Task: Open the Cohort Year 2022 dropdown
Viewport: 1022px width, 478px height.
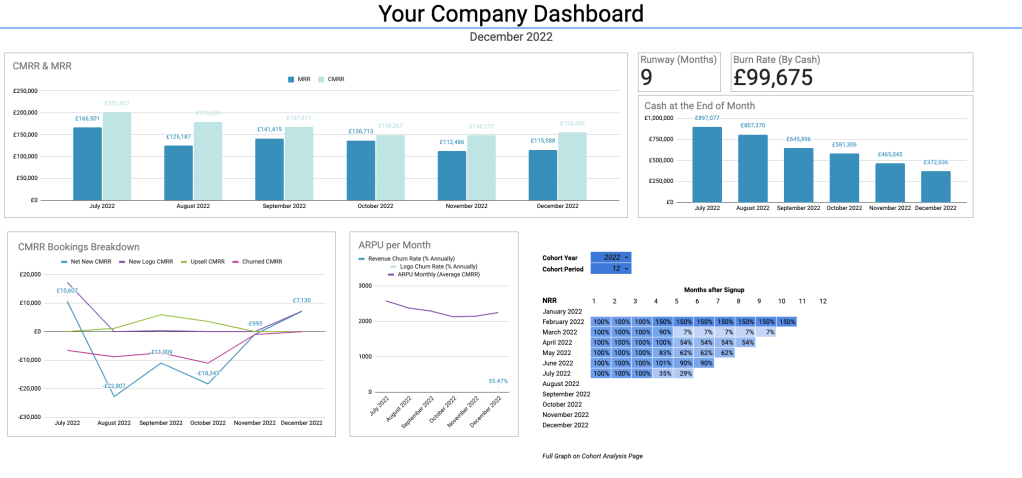Action: pyautogui.click(x=611, y=257)
